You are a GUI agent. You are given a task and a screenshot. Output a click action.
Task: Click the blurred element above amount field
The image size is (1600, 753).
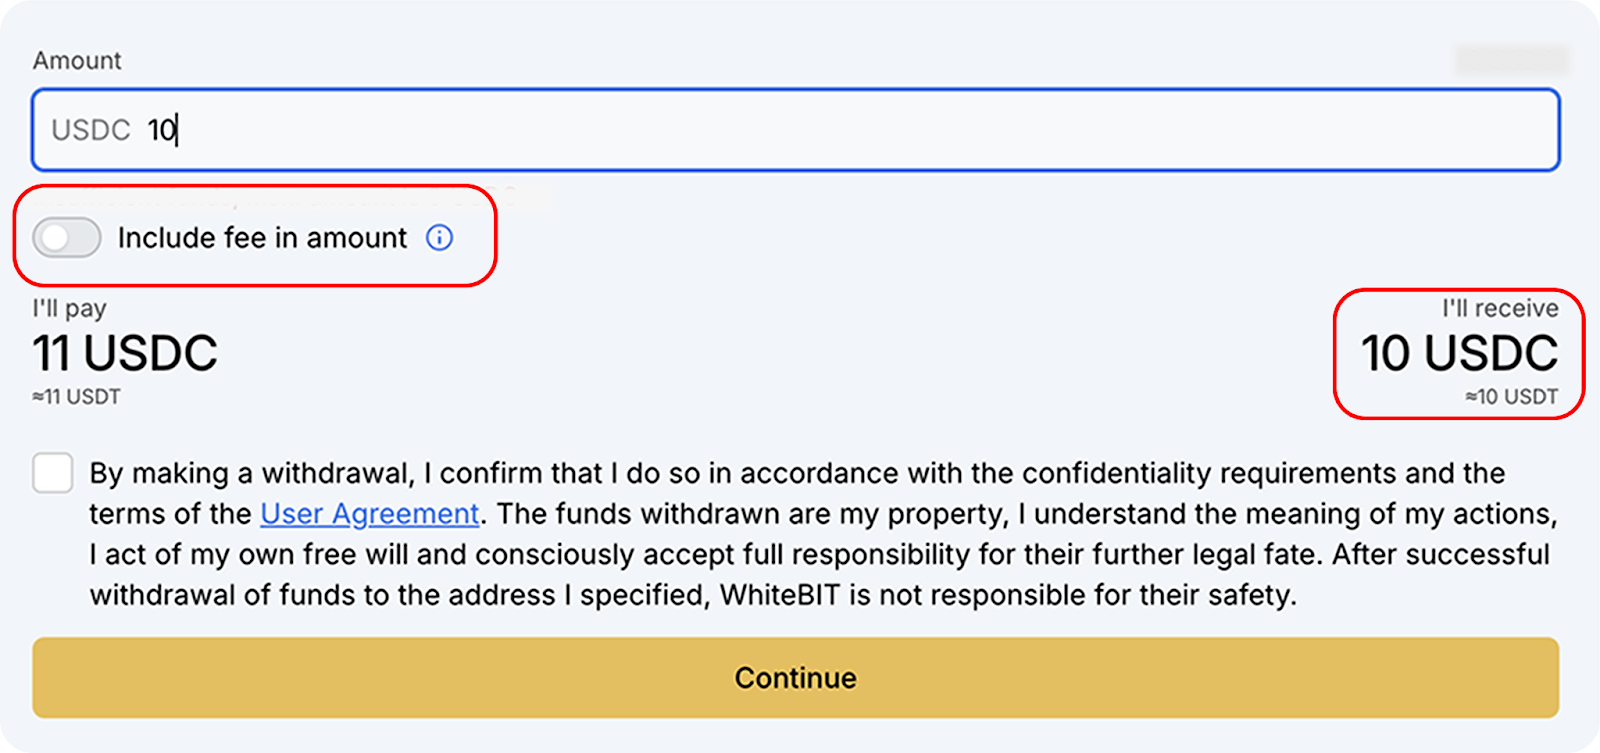click(x=1511, y=60)
